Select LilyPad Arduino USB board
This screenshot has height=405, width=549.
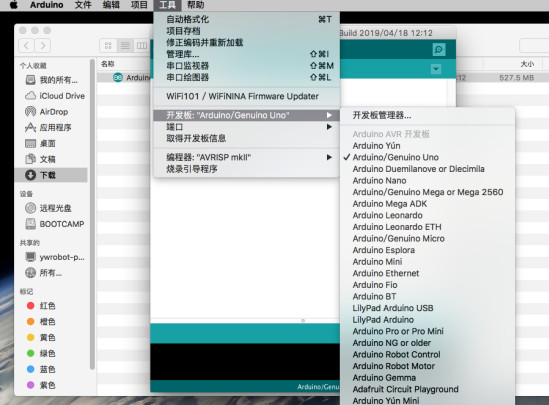[x=428, y=308]
